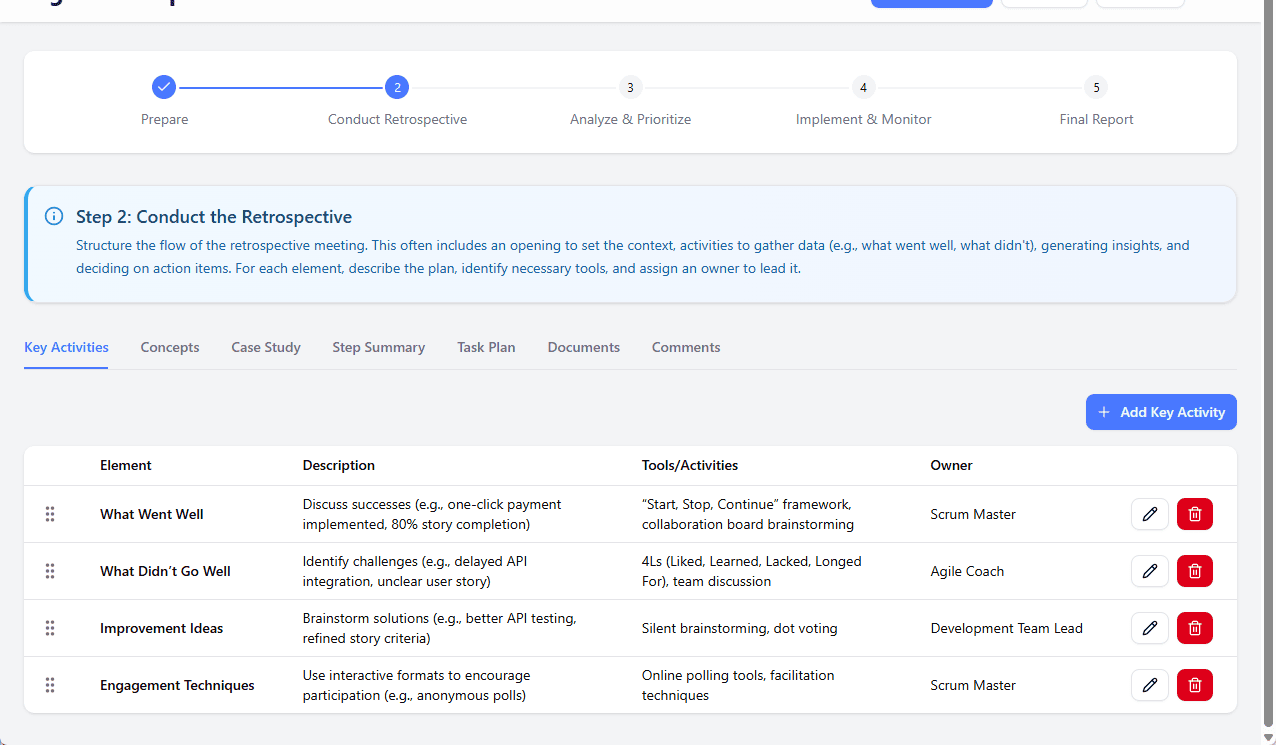This screenshot has width=1276, height=745.
Task: Switch to the Concepts tab
Action: point(170,348)
